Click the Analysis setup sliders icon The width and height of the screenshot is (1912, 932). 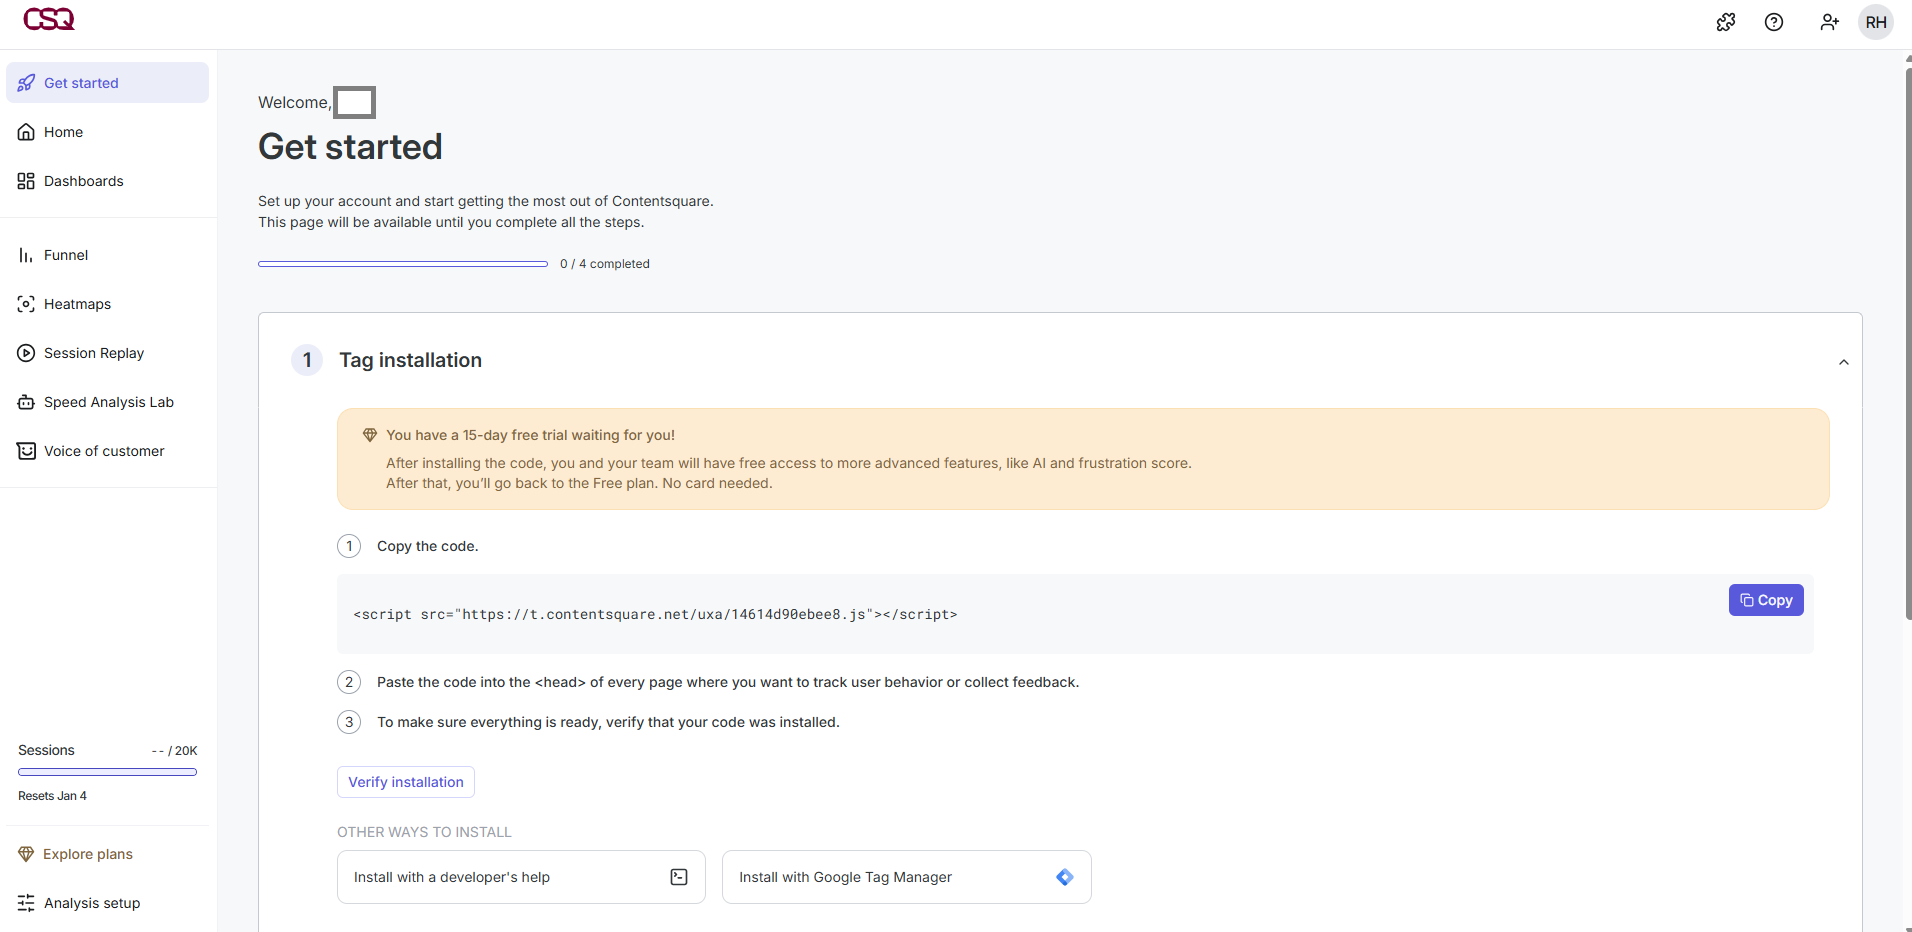pos(26,903)
